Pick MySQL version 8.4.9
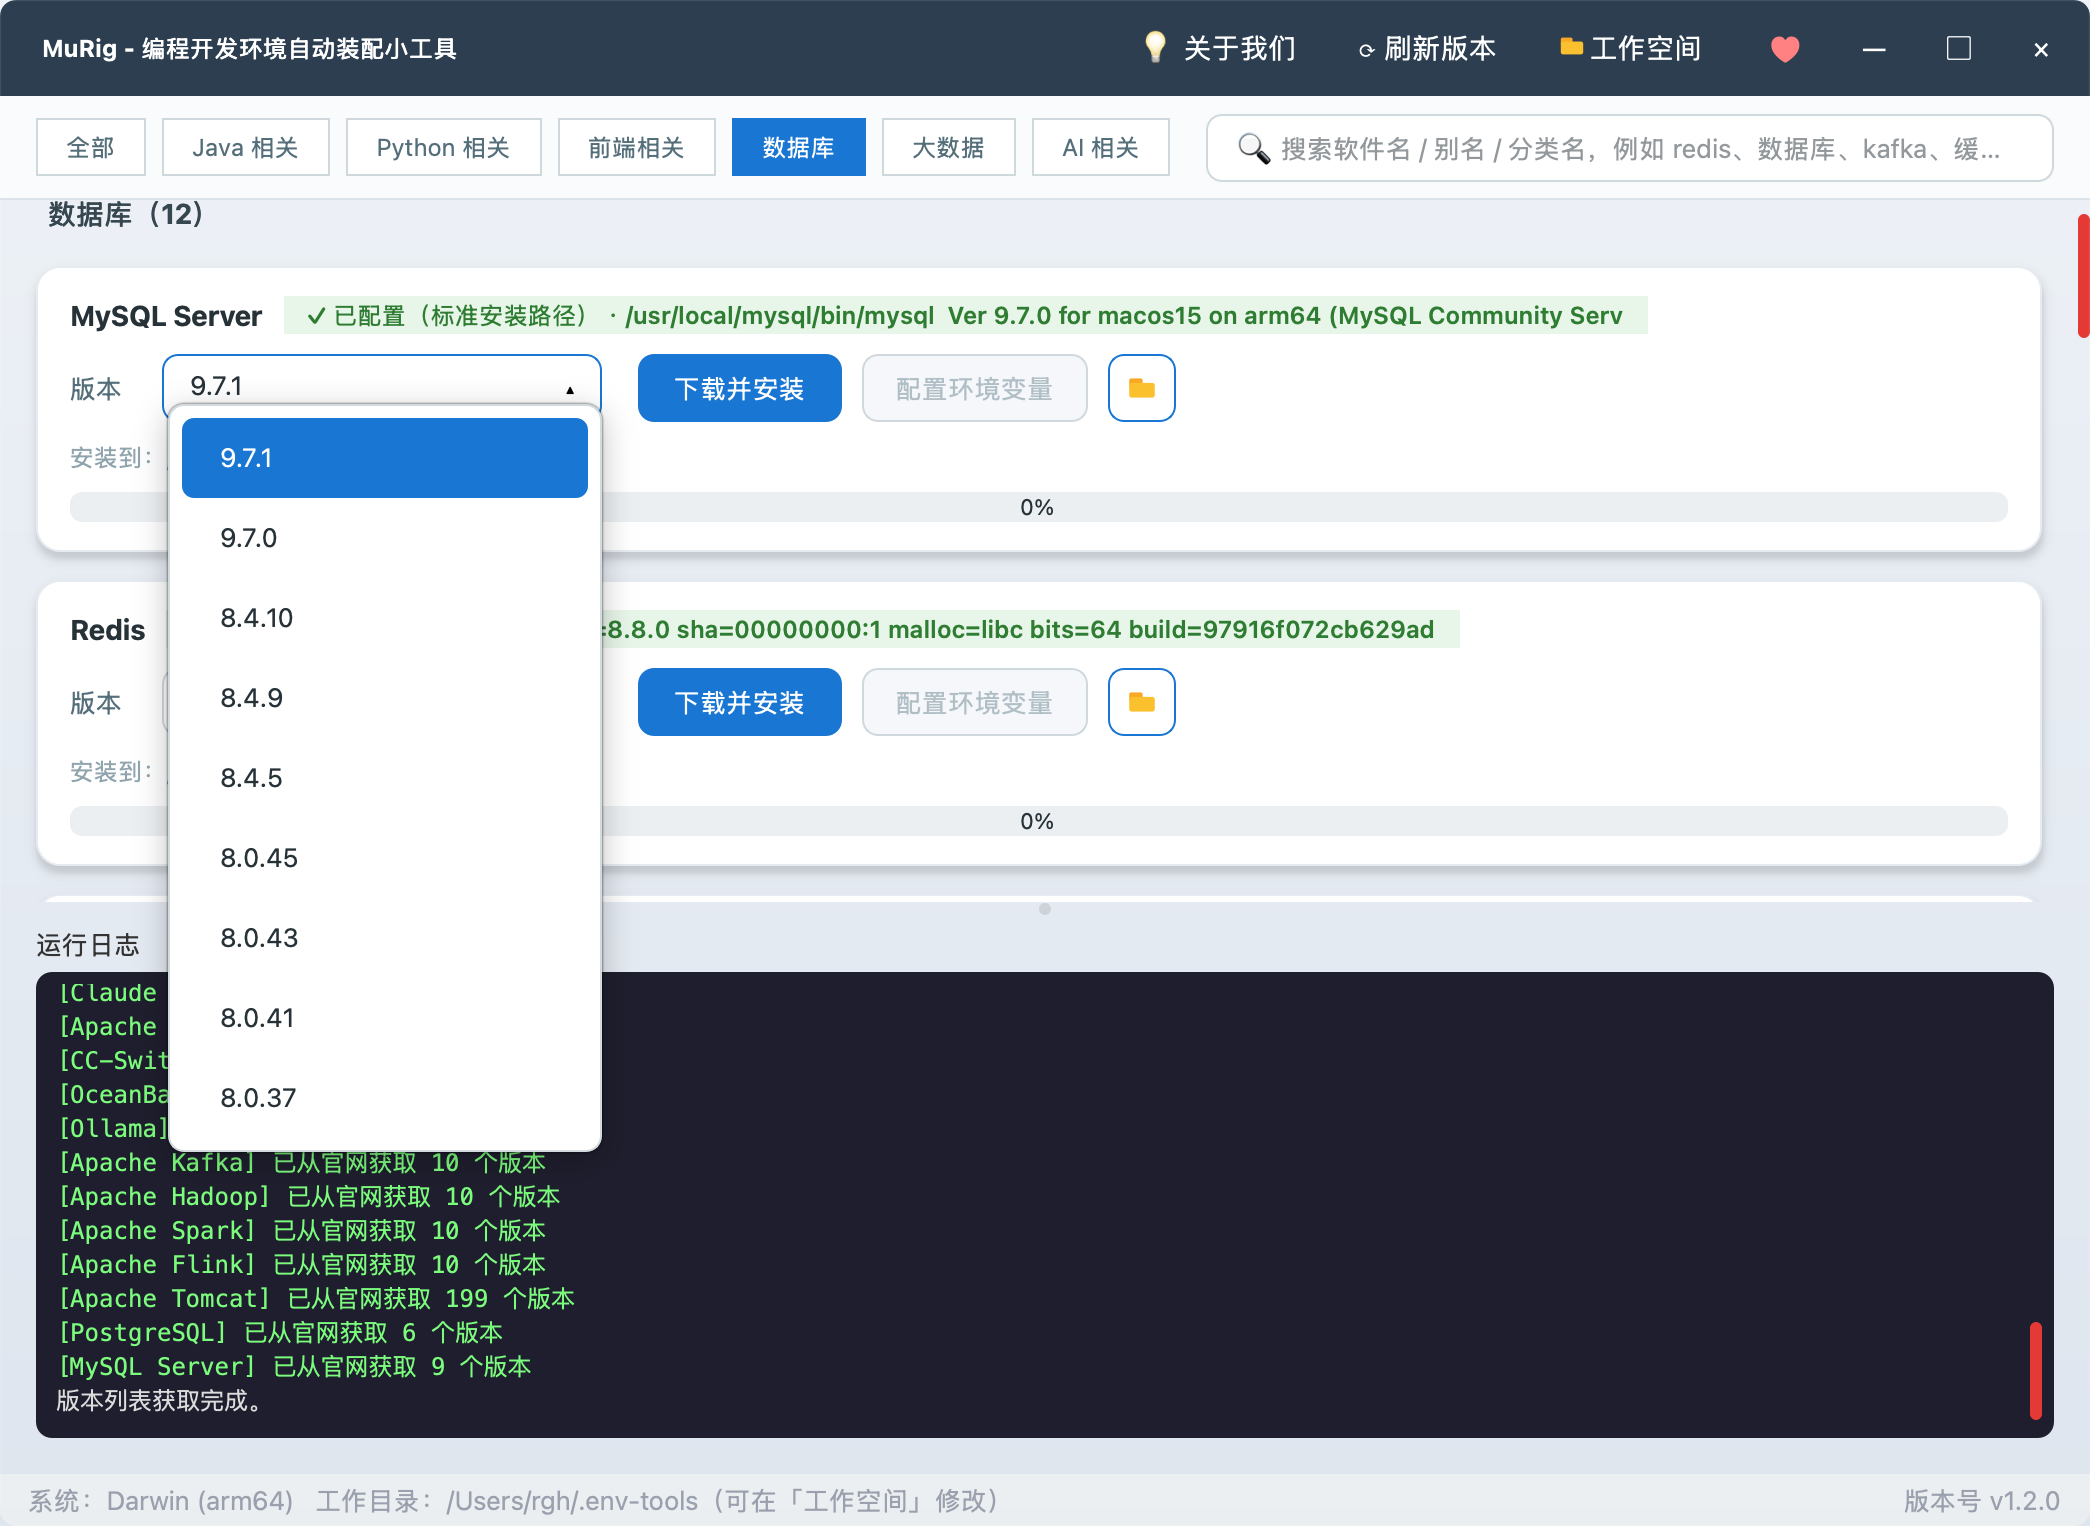 [385, 698]
